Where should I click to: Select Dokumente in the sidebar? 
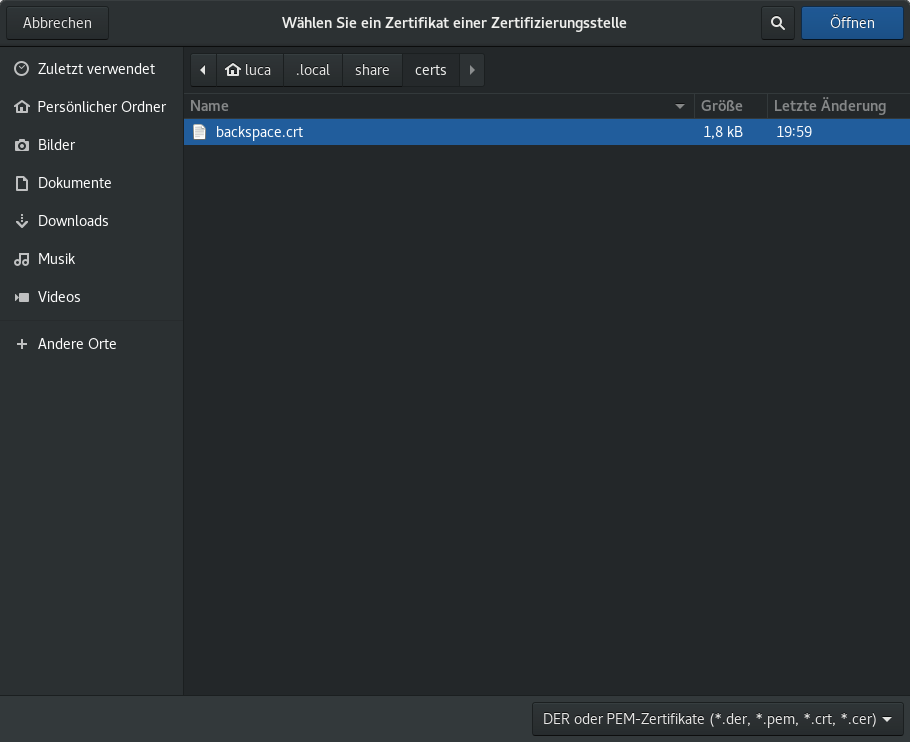point(74,183)
